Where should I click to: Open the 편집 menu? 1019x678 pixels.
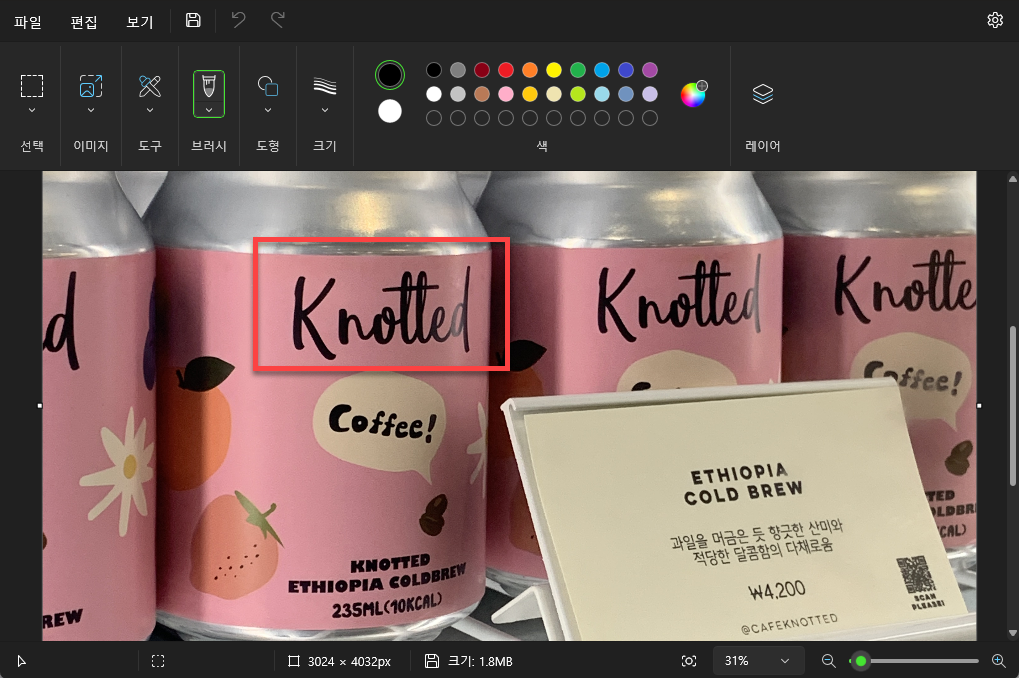pyautogui.click(x=84, y=22)
